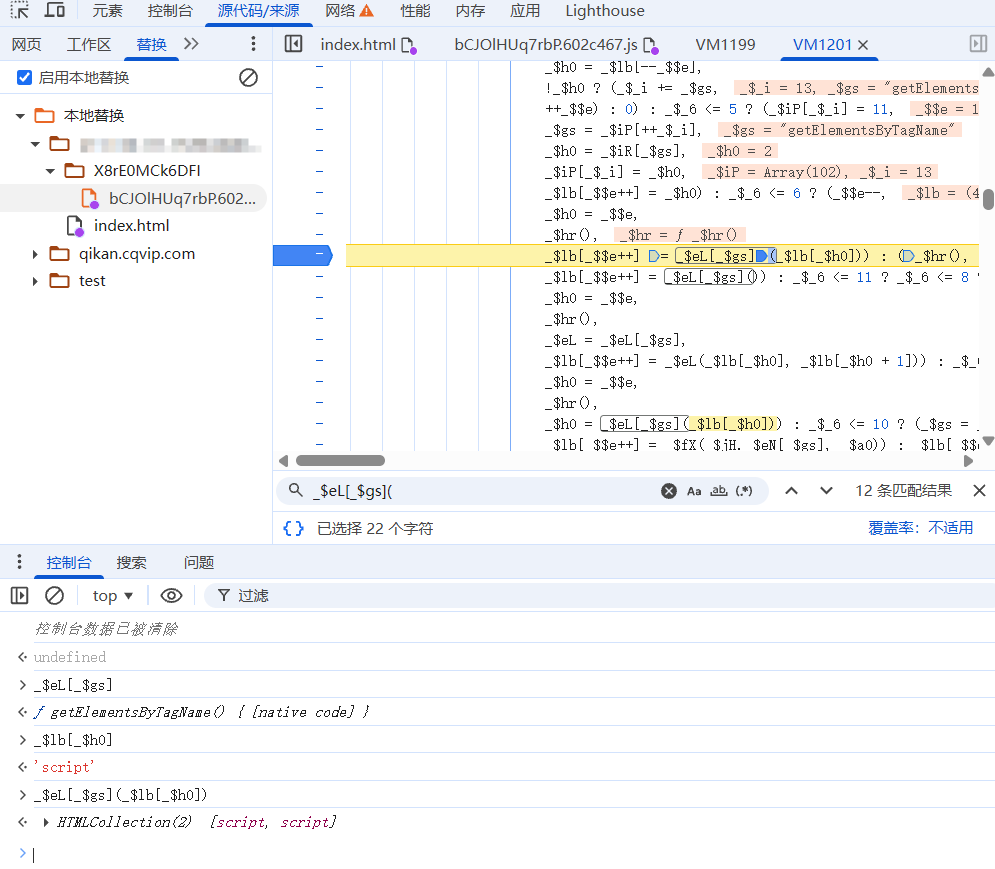Switch to the 网络 panel tab
This screenshot has height=869, width=995.
click(349, 11)
